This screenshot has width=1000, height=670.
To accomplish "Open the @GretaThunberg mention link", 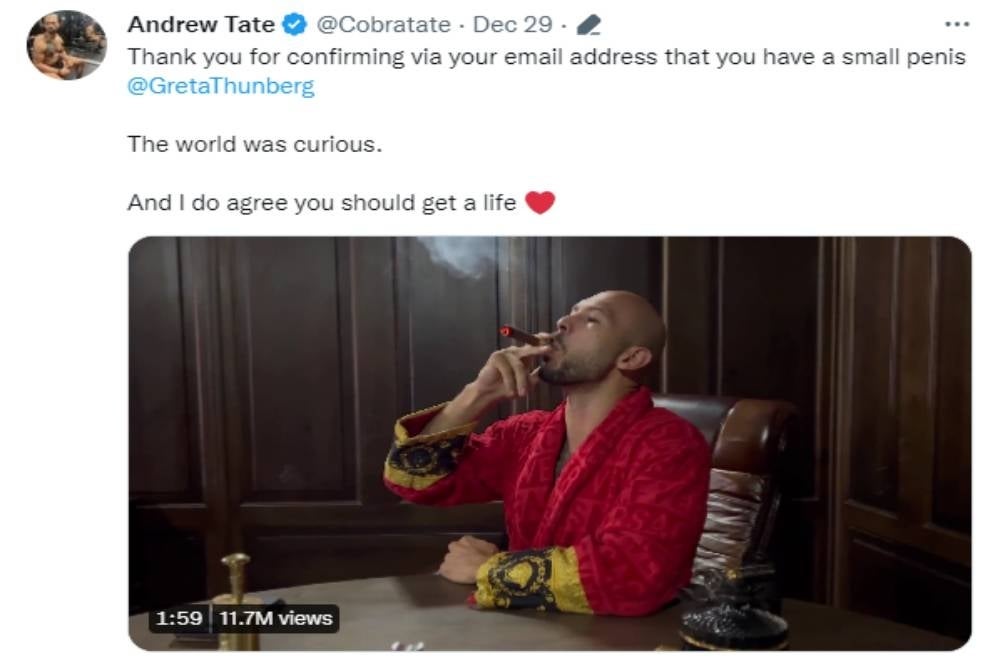I will pyautogui.click(x=221, y=85).
